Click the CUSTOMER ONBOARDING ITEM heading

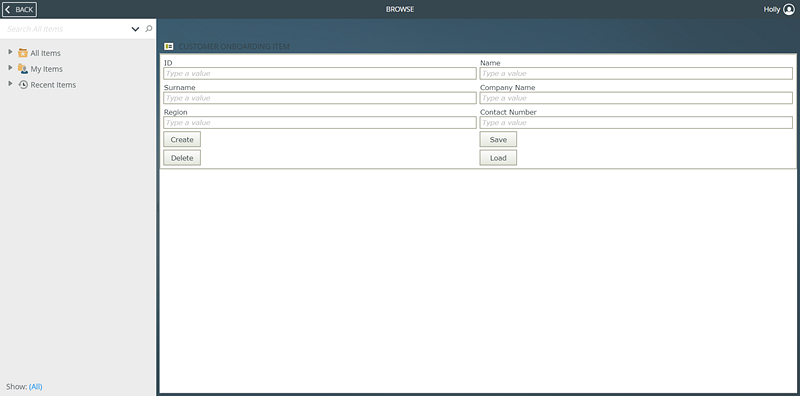234,46
